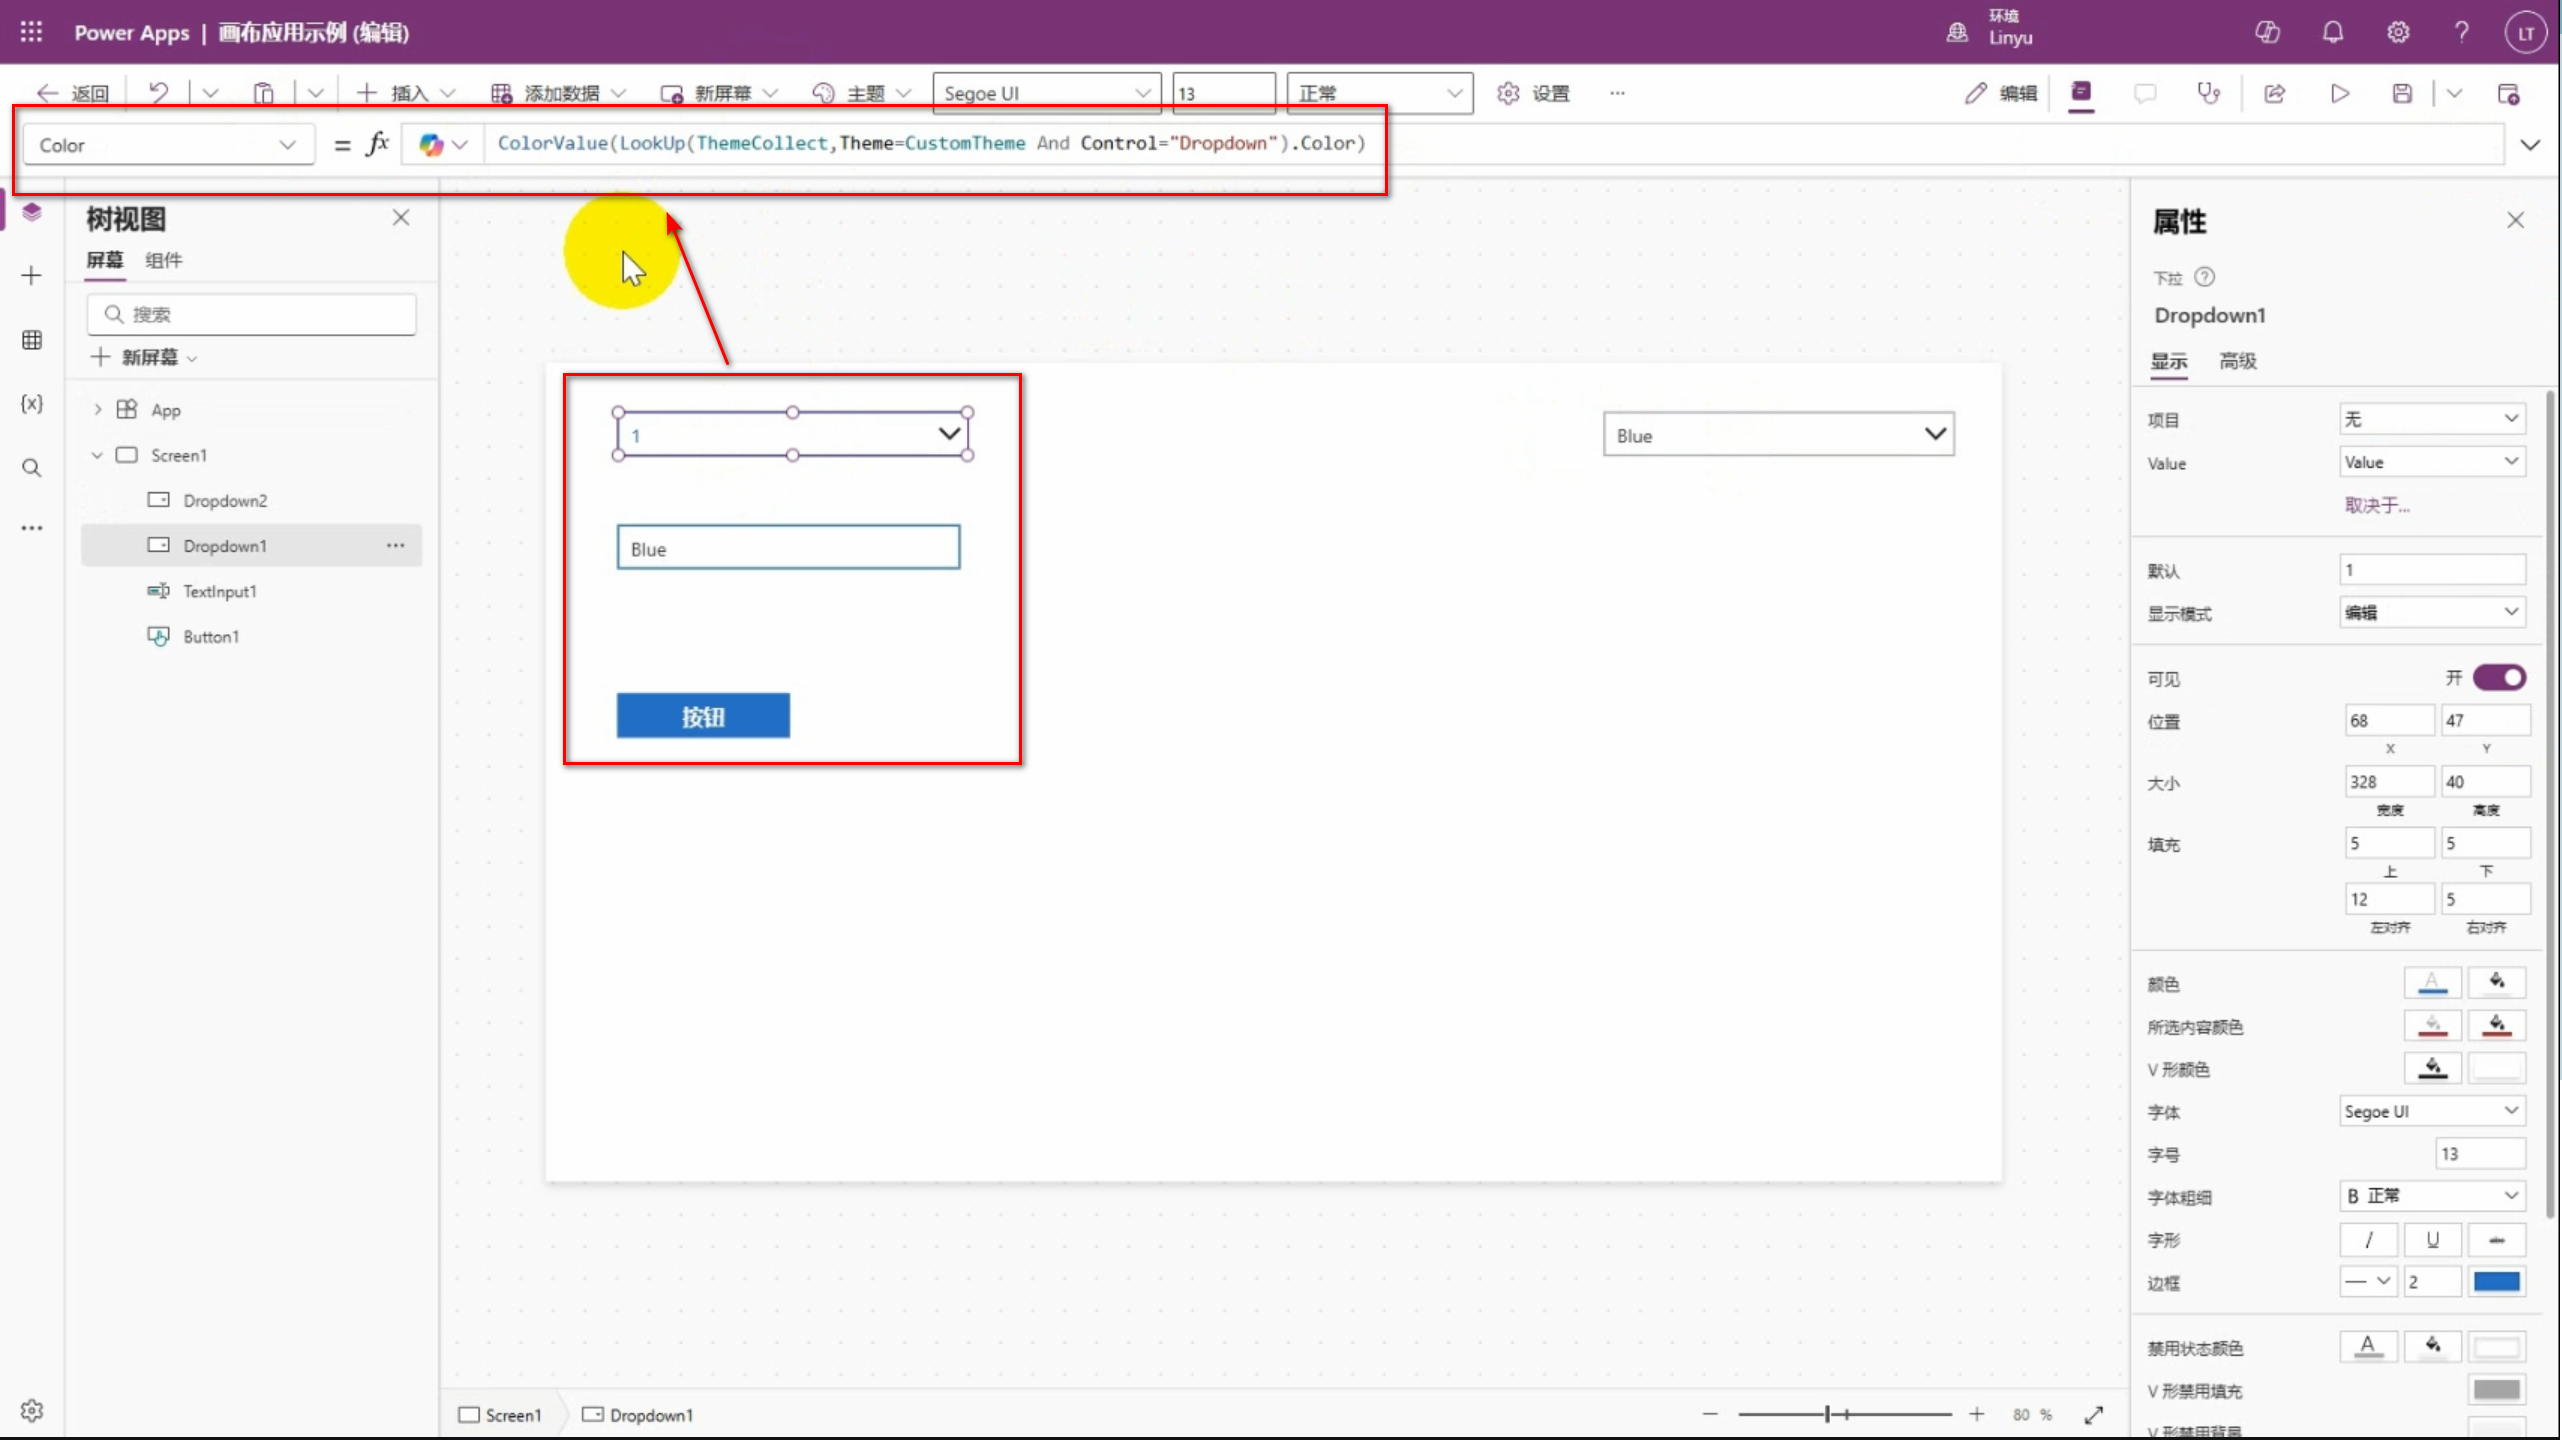Open Data table icon in left sidebar
The height and width of the screenshot is (1440, 2562).
(x=32, y=340)
